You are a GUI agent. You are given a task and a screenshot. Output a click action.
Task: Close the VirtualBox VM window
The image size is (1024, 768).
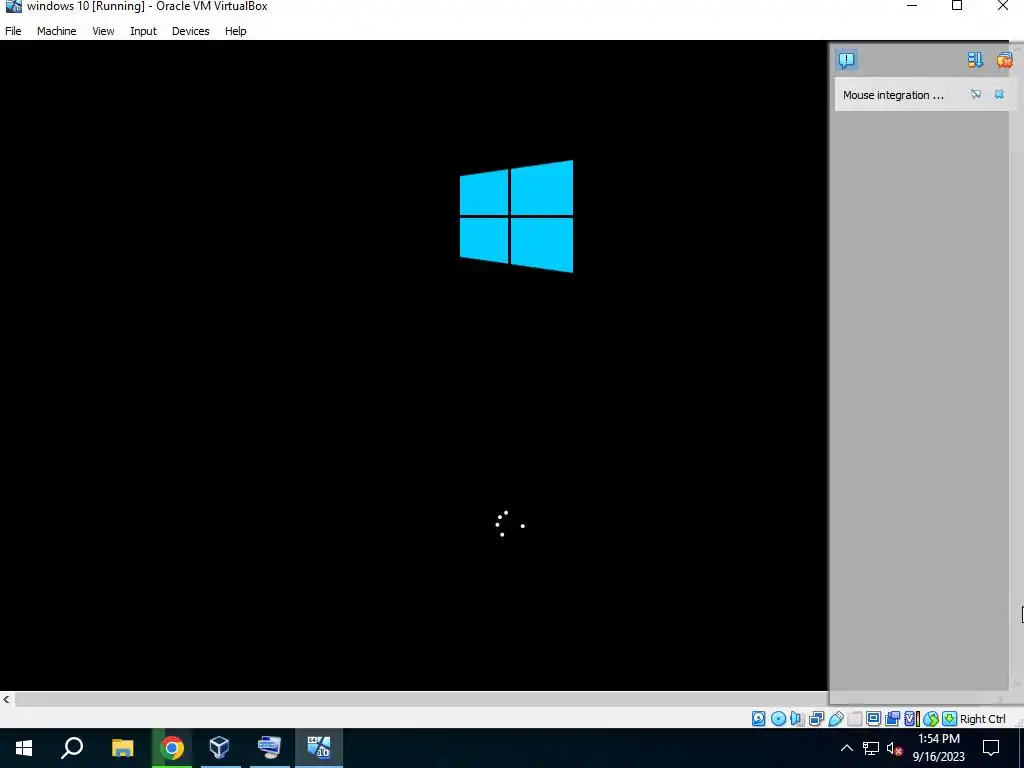click(1002, 6)
